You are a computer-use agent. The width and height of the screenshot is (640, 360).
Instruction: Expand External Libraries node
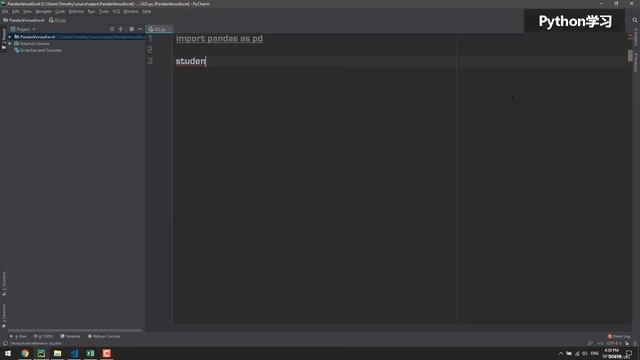(10, 44)
